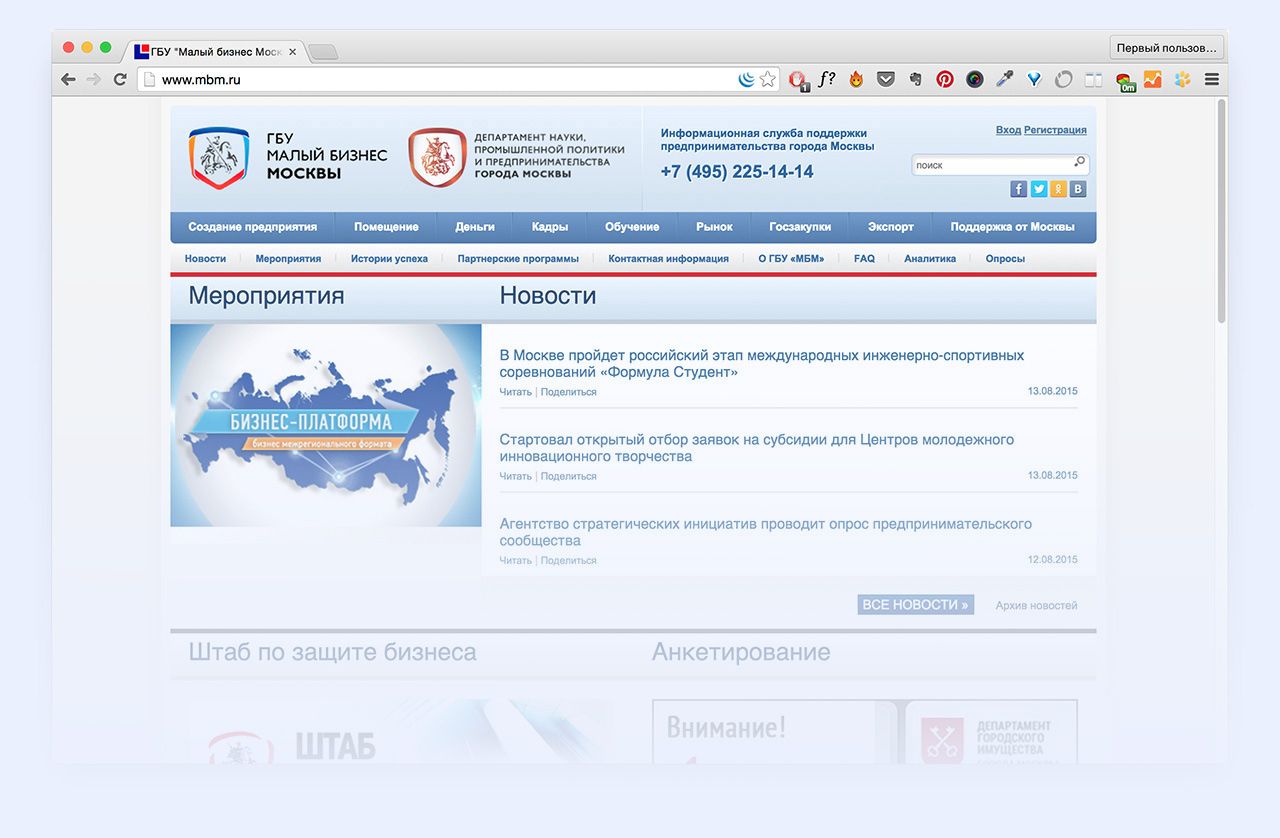Click the Вход login link
The height and width of the screenshot is (838, 1280).
[x=1008, y=130]
